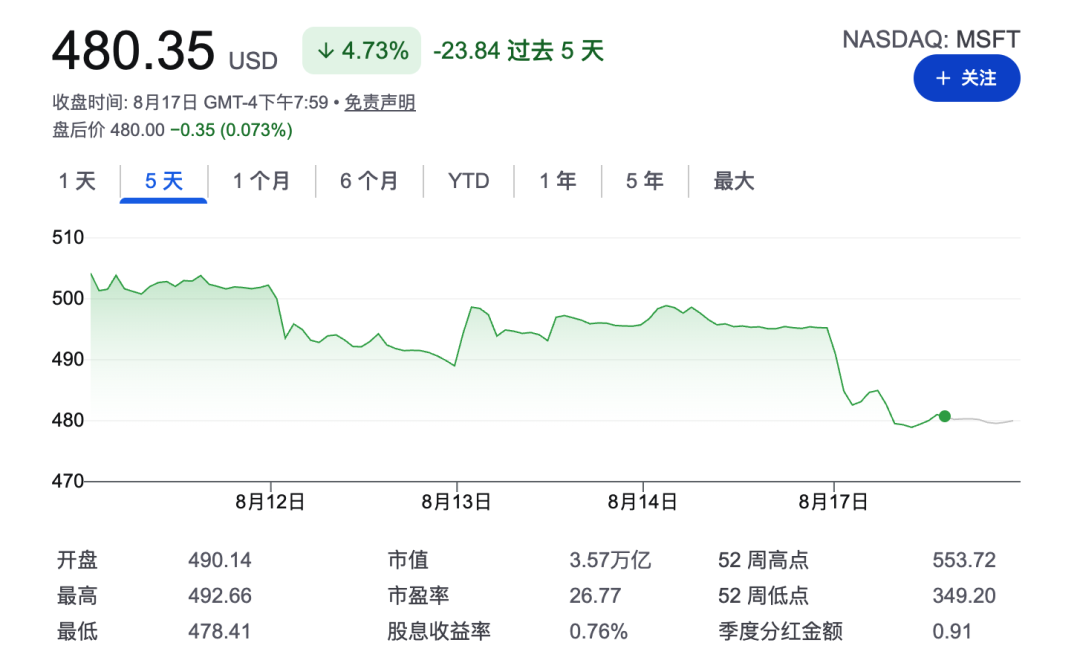Select the 最大 chart range

(x=734, y=181)
